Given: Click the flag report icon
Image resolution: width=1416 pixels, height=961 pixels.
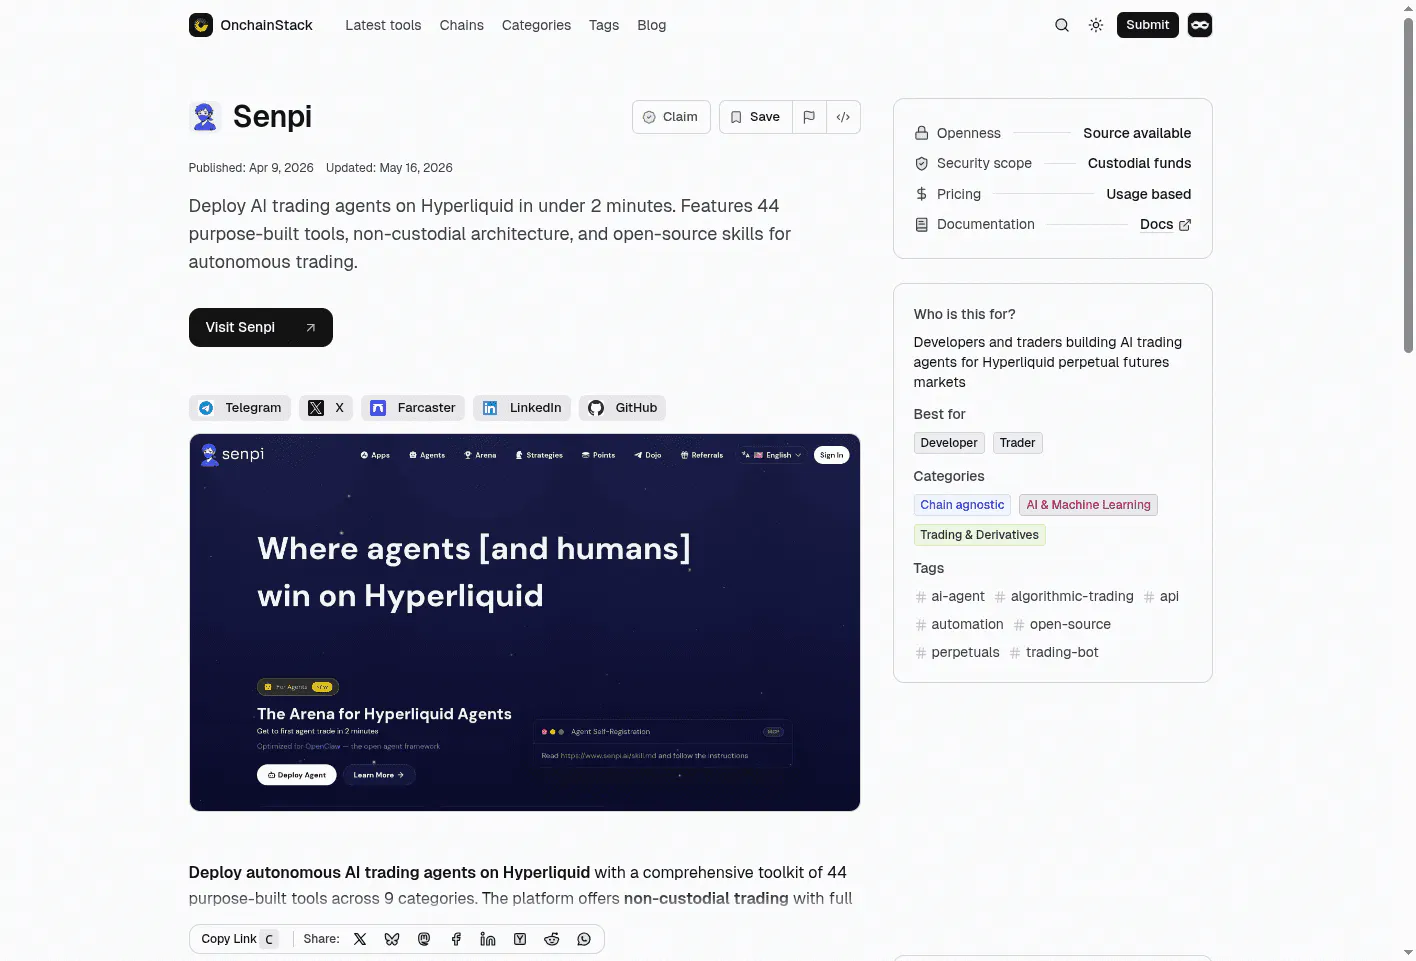Looking at the screenshot, I should [809, 117].
